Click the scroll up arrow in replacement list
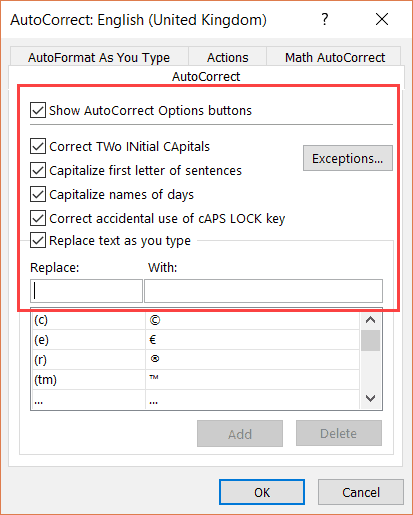 pyautogui.click(x=370, y=320)
